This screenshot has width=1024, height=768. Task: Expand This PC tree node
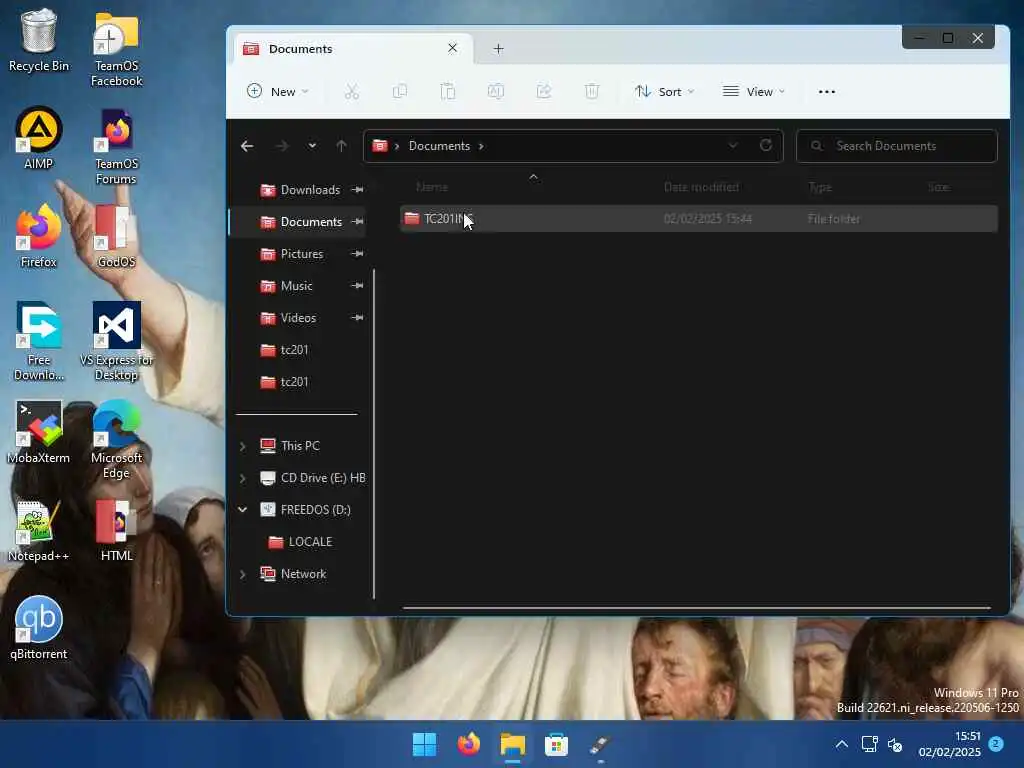point(242,446)
